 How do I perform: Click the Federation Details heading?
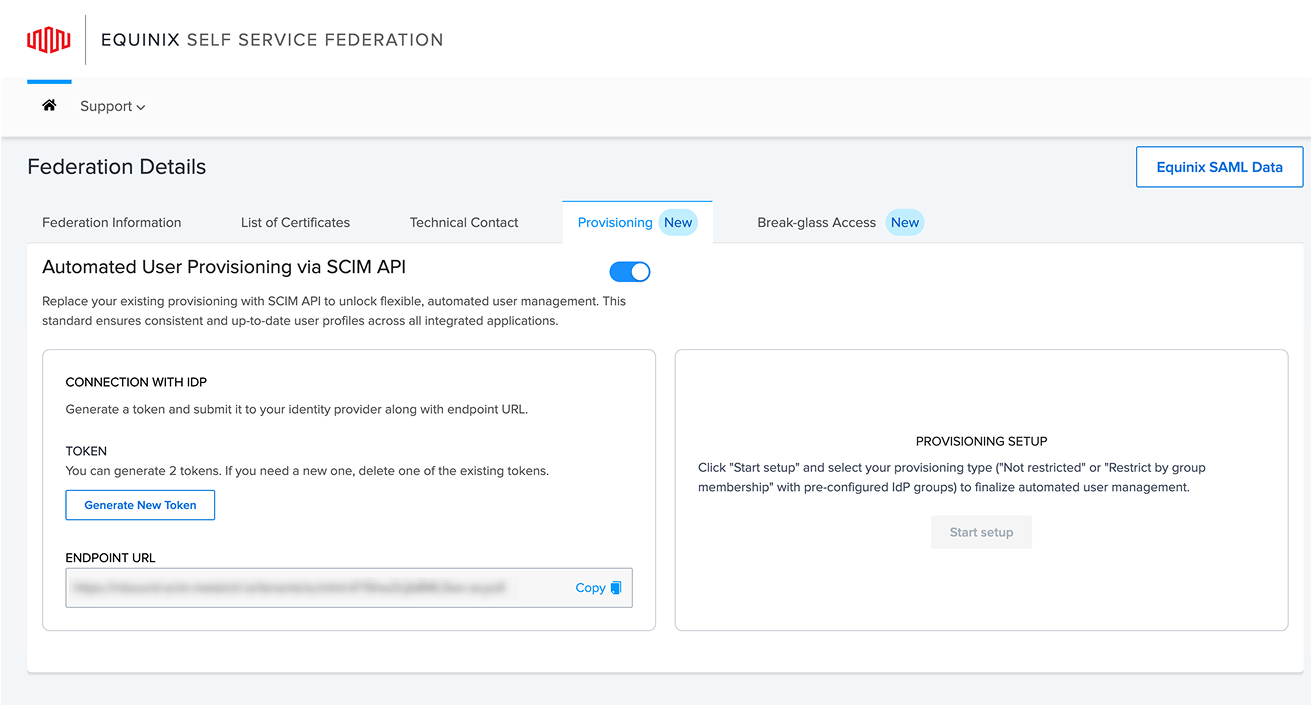(x=117, y=167)
